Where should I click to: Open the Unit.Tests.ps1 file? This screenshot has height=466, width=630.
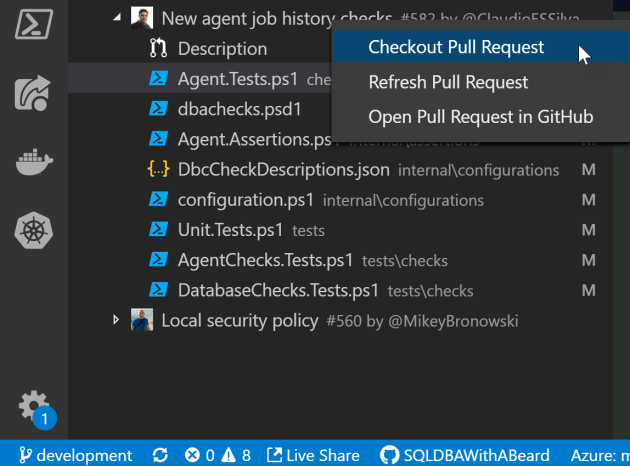coord(230,230)
